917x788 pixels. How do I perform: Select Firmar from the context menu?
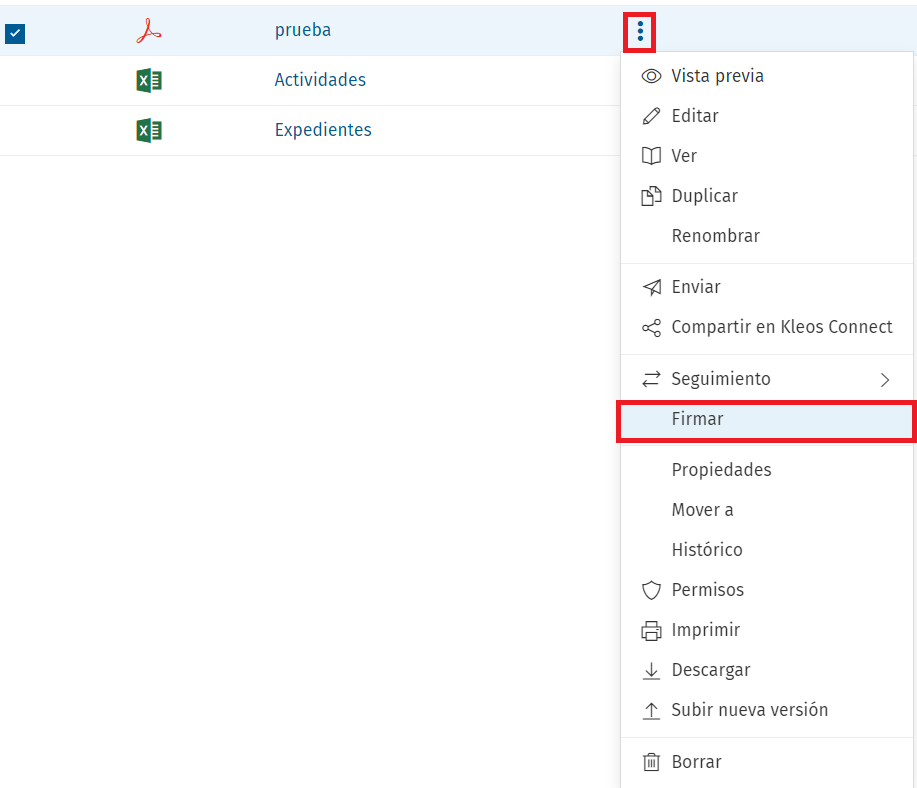(x=697, y=419)
